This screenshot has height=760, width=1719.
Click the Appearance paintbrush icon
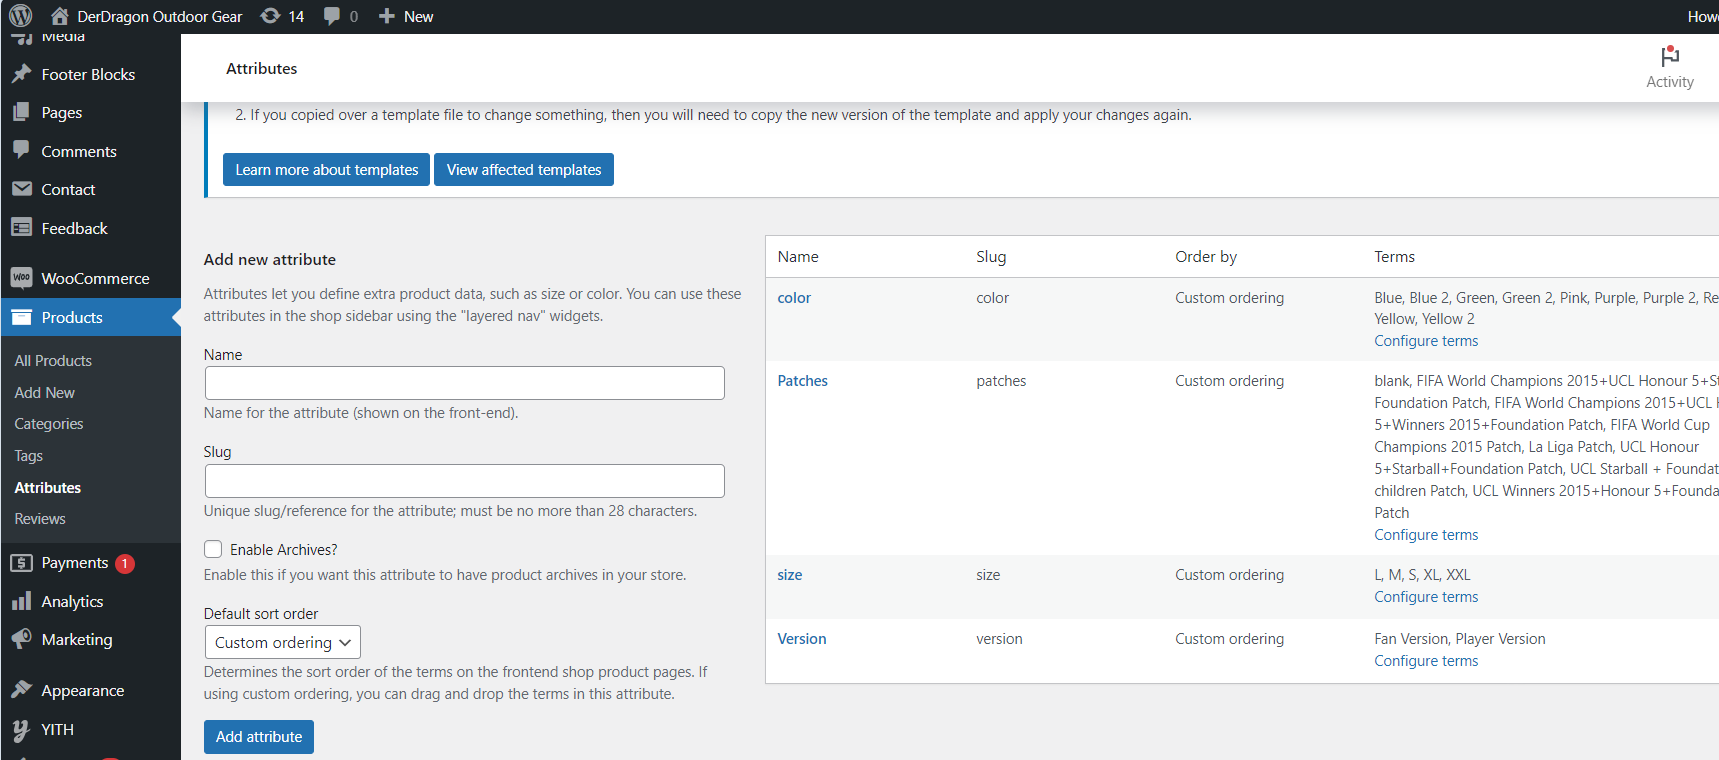21,690
